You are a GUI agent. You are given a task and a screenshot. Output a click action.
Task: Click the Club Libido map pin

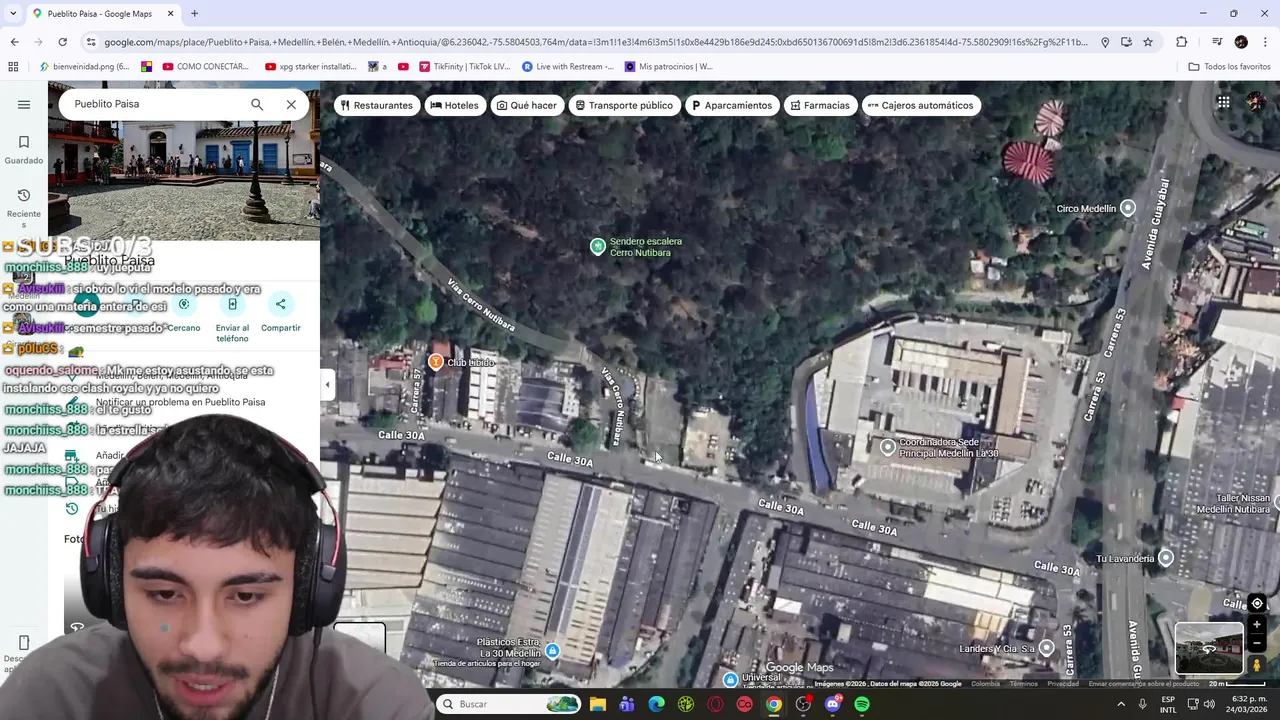point(436,362)
